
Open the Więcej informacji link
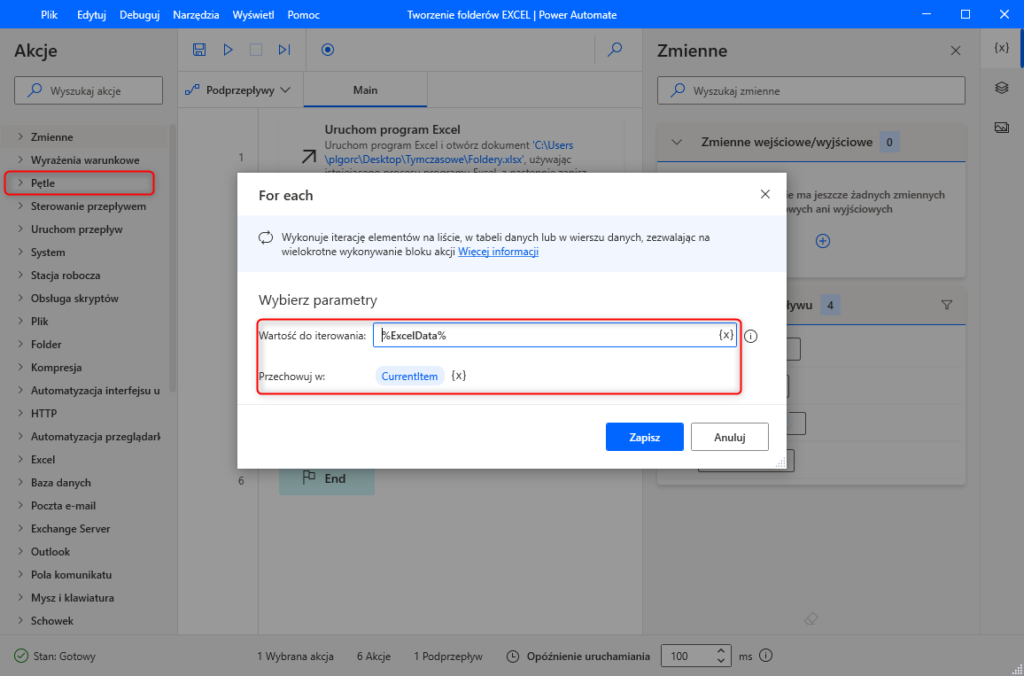click(498, 252)
